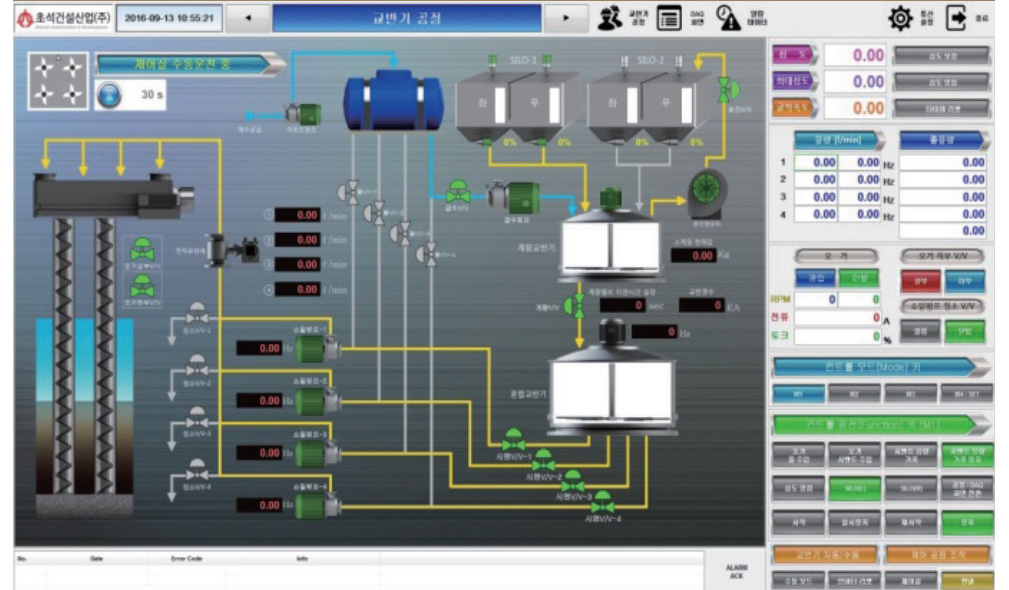
Task: Go to previous screen with left arrow
Action: 247,18
